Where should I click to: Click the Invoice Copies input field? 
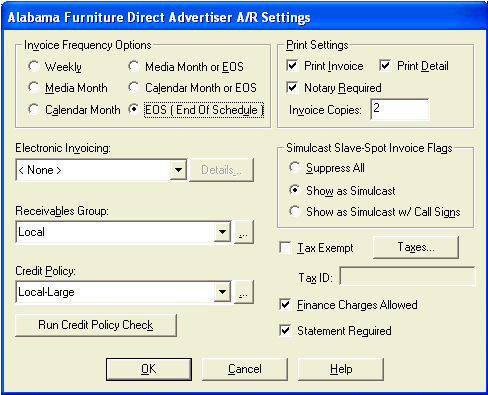(400, 109)
